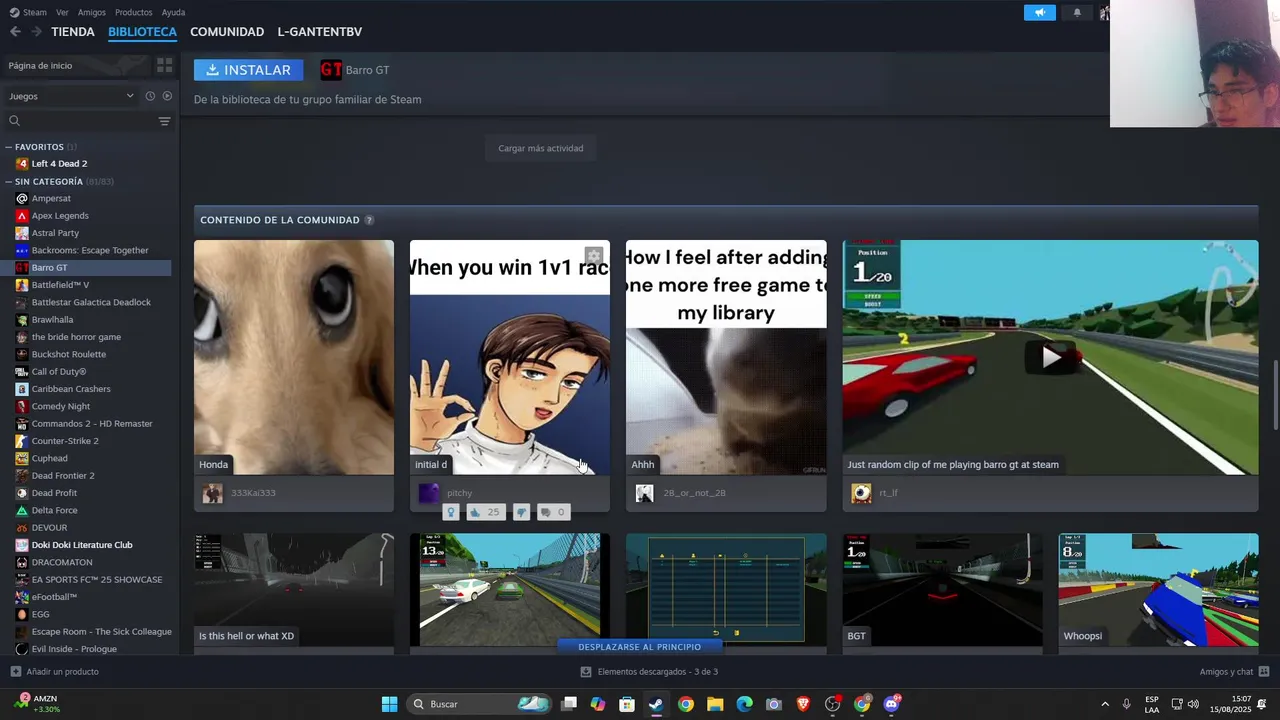Click 333Kai333 user avatar
The image size is (1280, 720).
pyautogui.click(x=212, y=493)
